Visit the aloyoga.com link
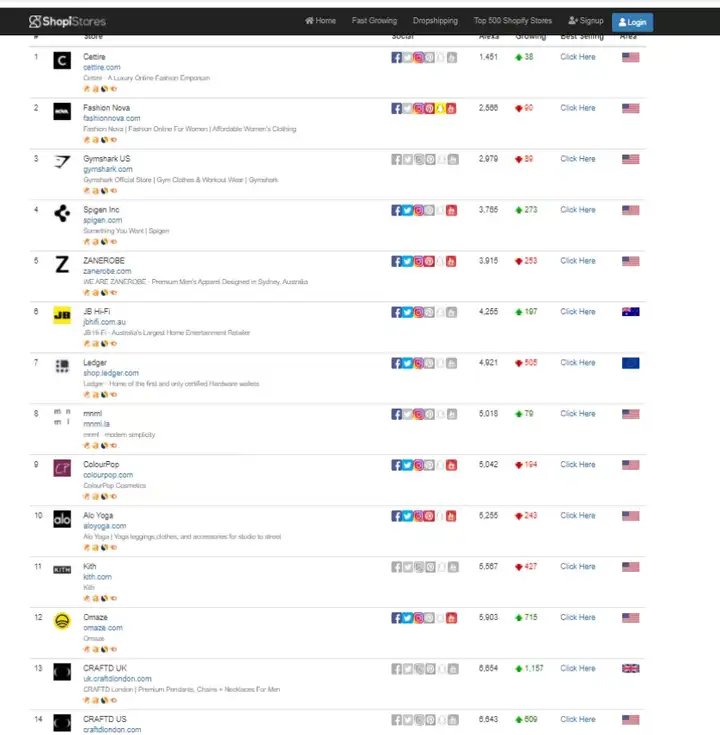Viewport: 720px width, 735px height. pyautogui.click(x=105, y=526)
